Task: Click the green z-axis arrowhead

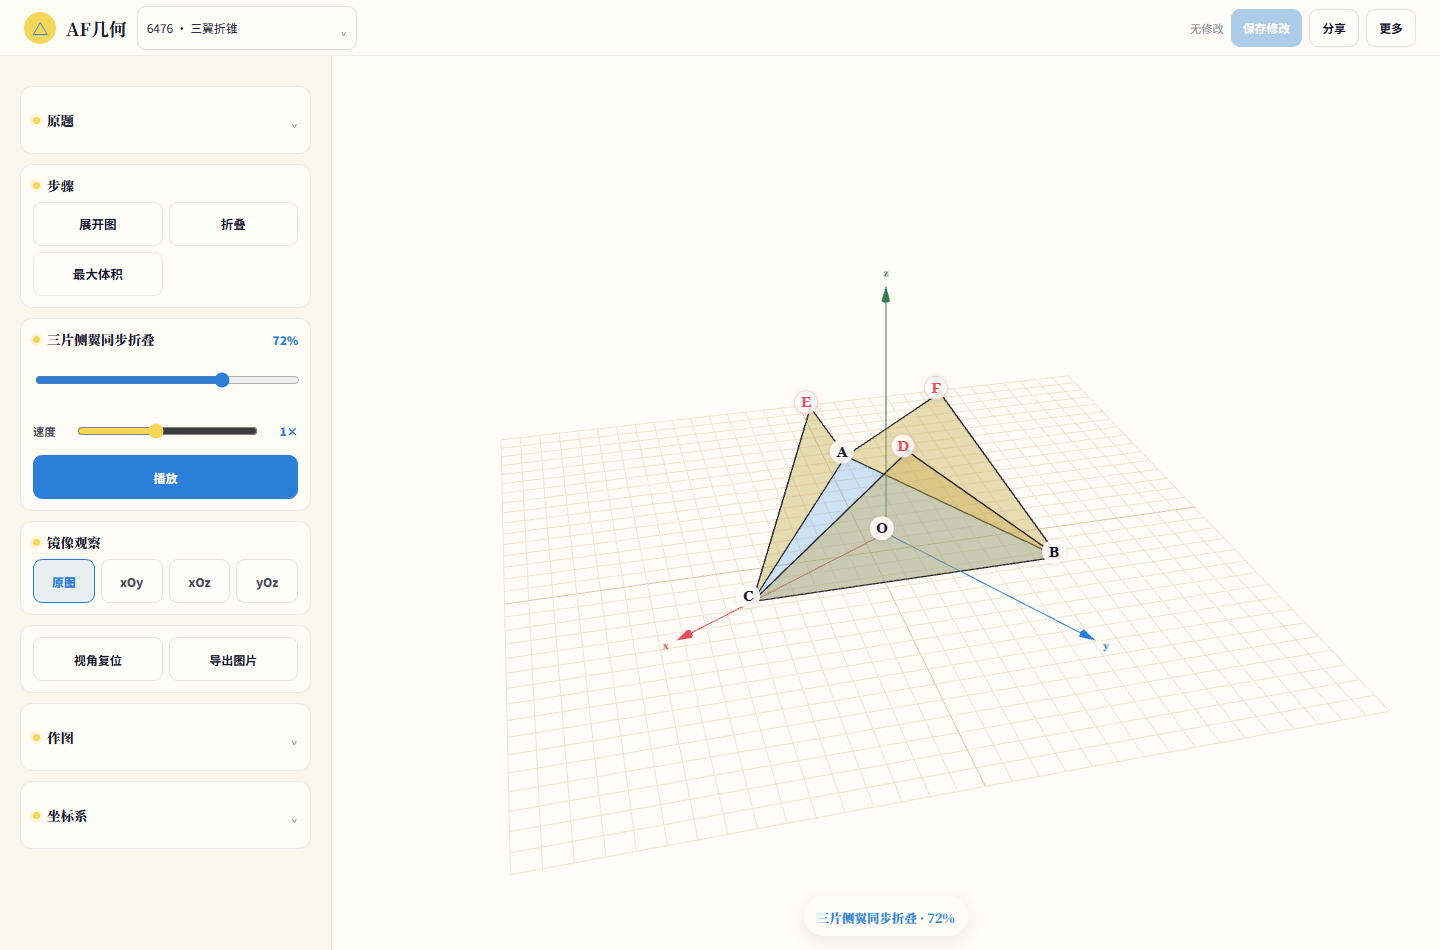Action: pos(885,294)
